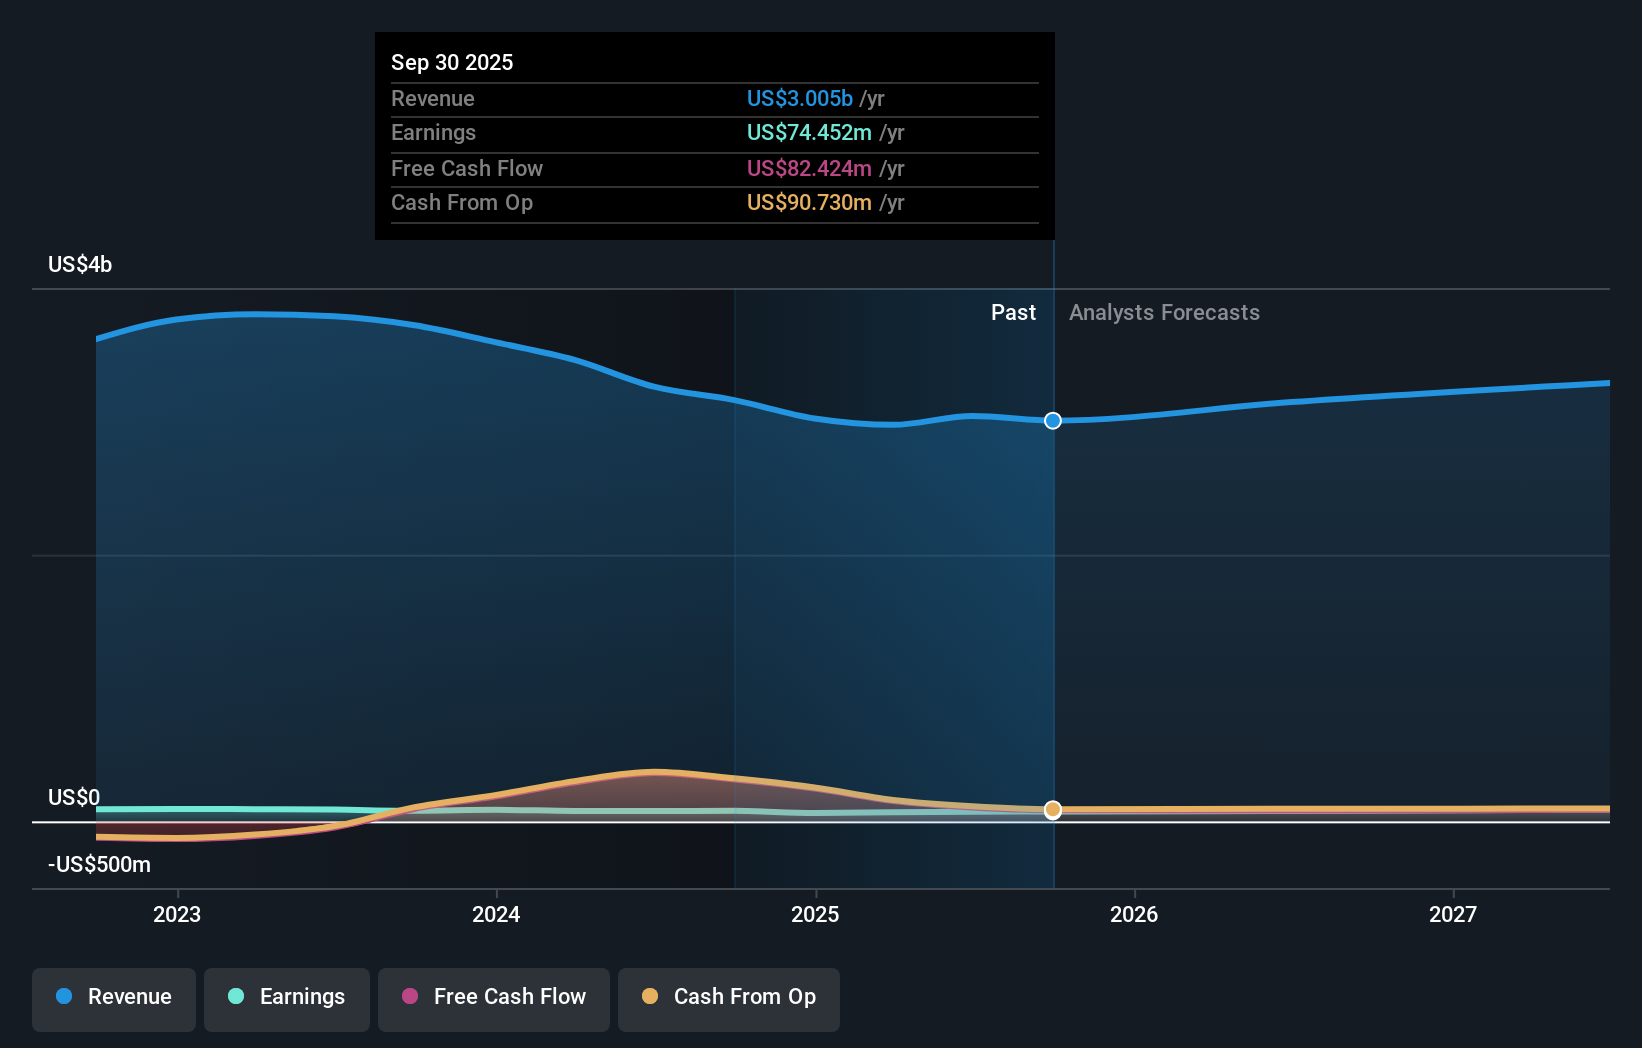Switch to the Analysts Forecasts section
The width and height of the screenshot is (1642, 1048).
click(1163, 312)
